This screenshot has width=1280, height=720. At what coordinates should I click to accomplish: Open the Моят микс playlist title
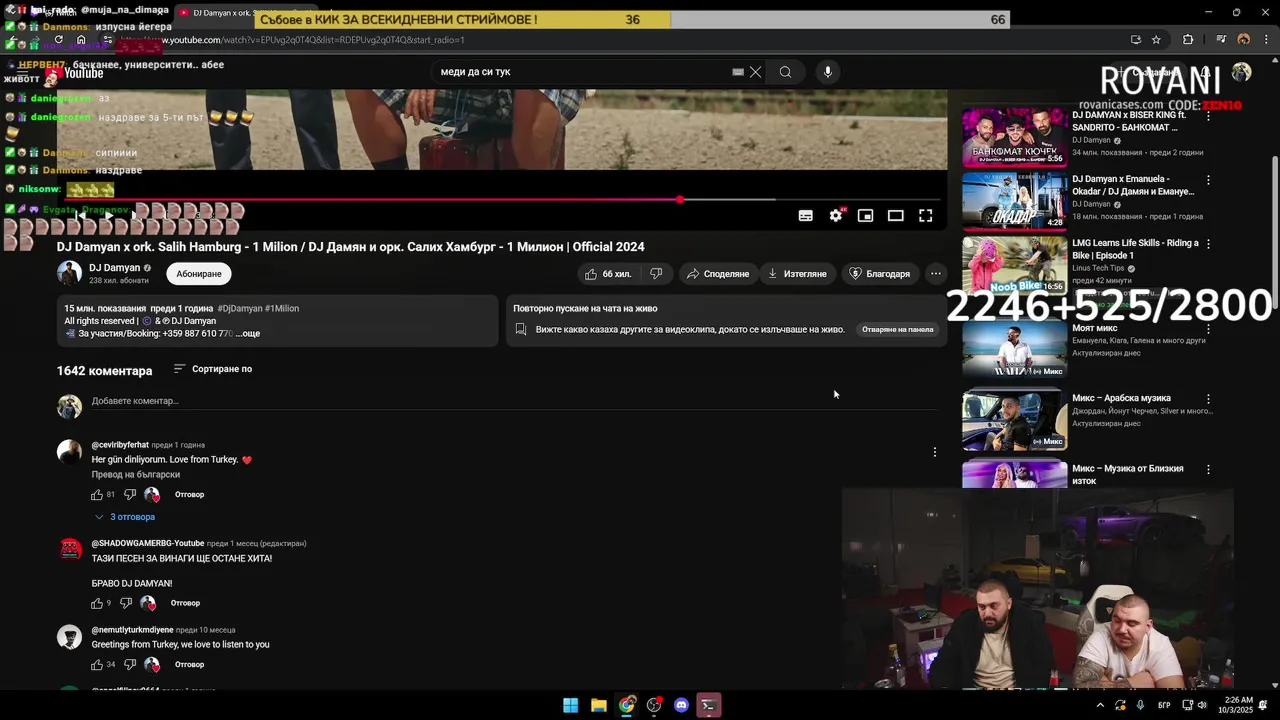coord(1095,328)
